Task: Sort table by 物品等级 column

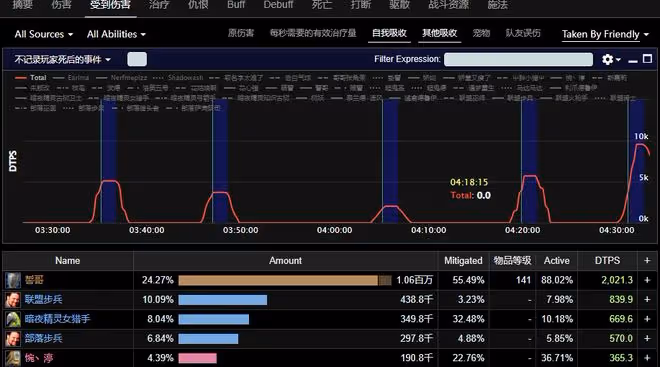Action: coord(512,261)
